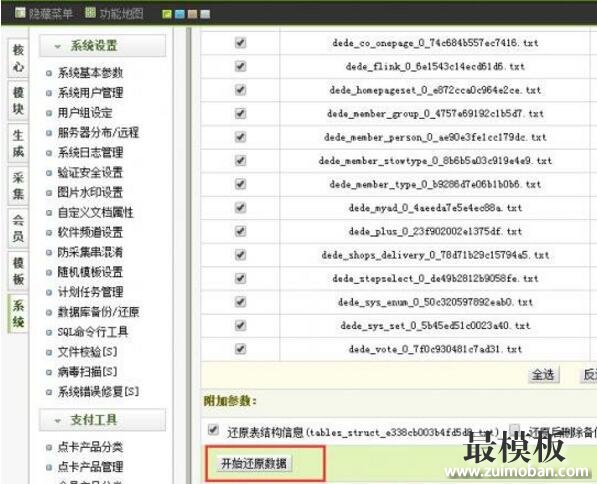Open 防采集串混淆 menu item
Screen dimensions: 597x484
tap(90, 252)
